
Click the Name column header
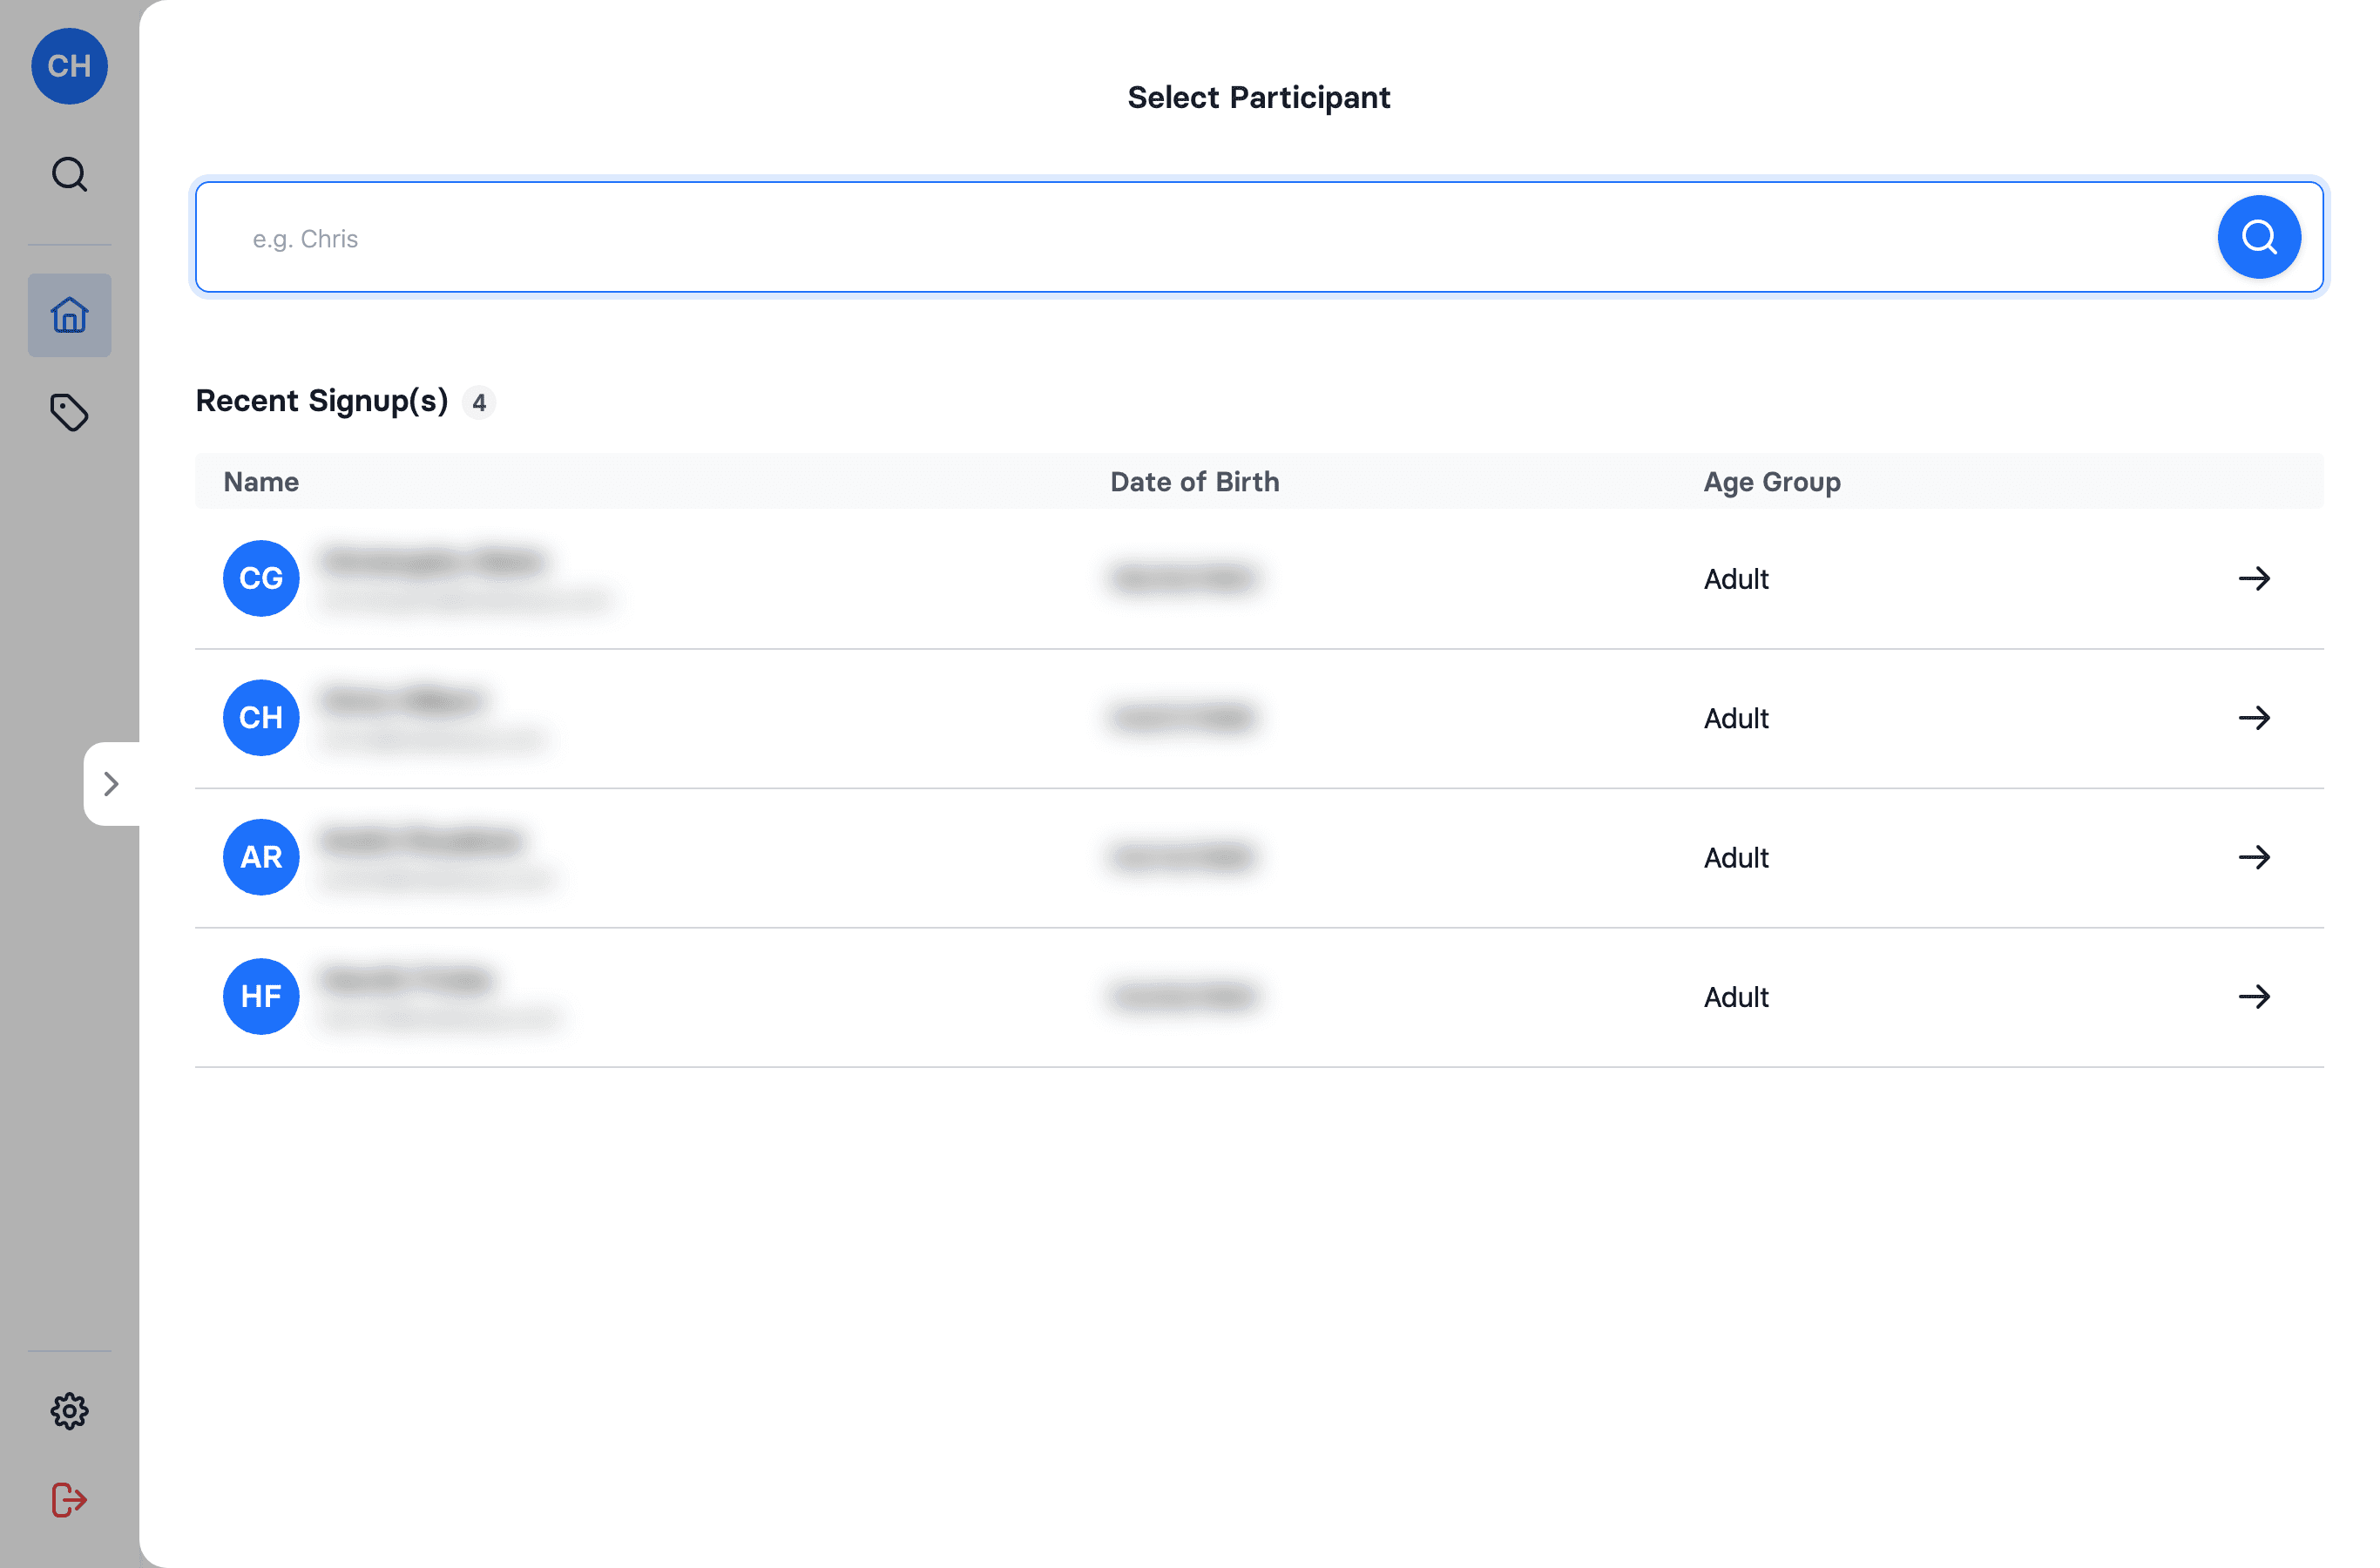pyautogui.click(x=261, y=482)
